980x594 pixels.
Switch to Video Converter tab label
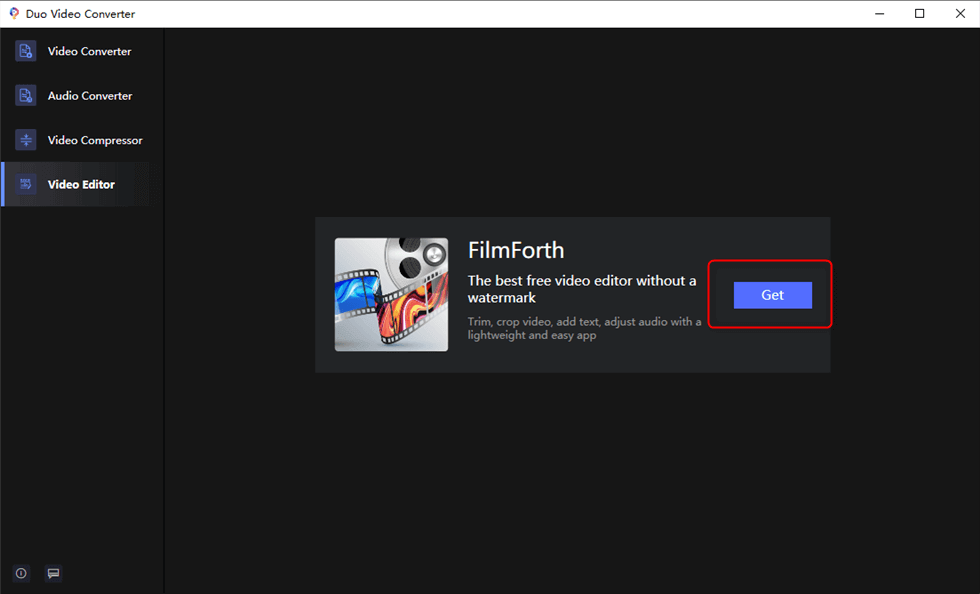tap(89, 51)
